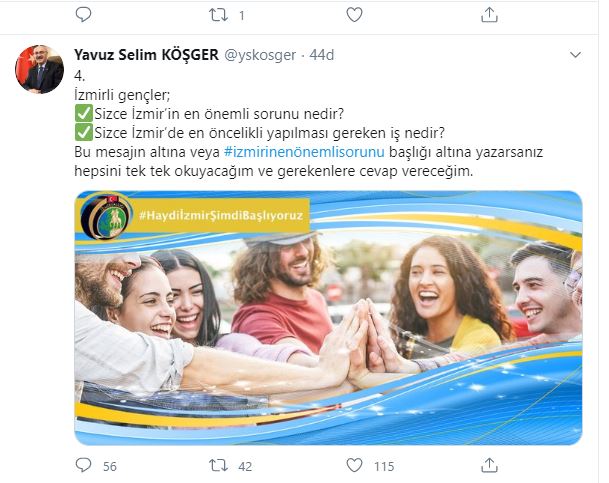Share Yavuz Selim KÖŞGER's tweet using share icon
Viewport: 609px width, 483px height.
[489, 465]
